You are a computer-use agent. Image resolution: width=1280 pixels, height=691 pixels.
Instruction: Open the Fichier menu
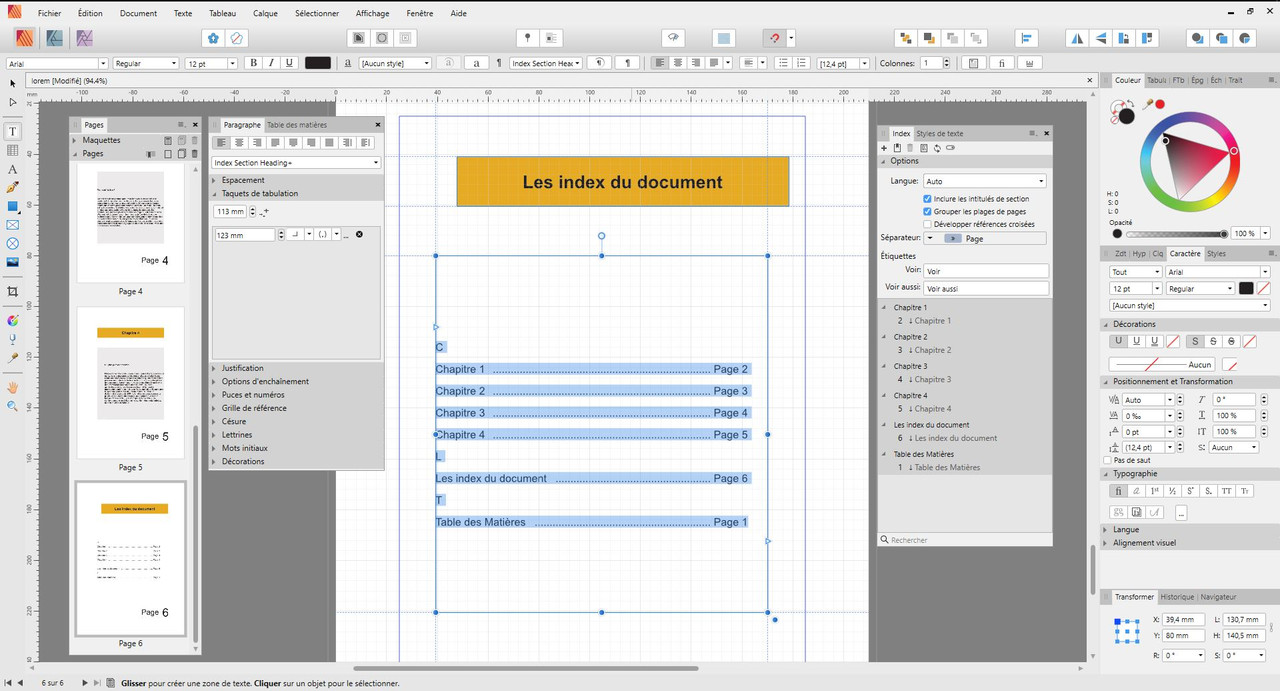coord(49,14)
